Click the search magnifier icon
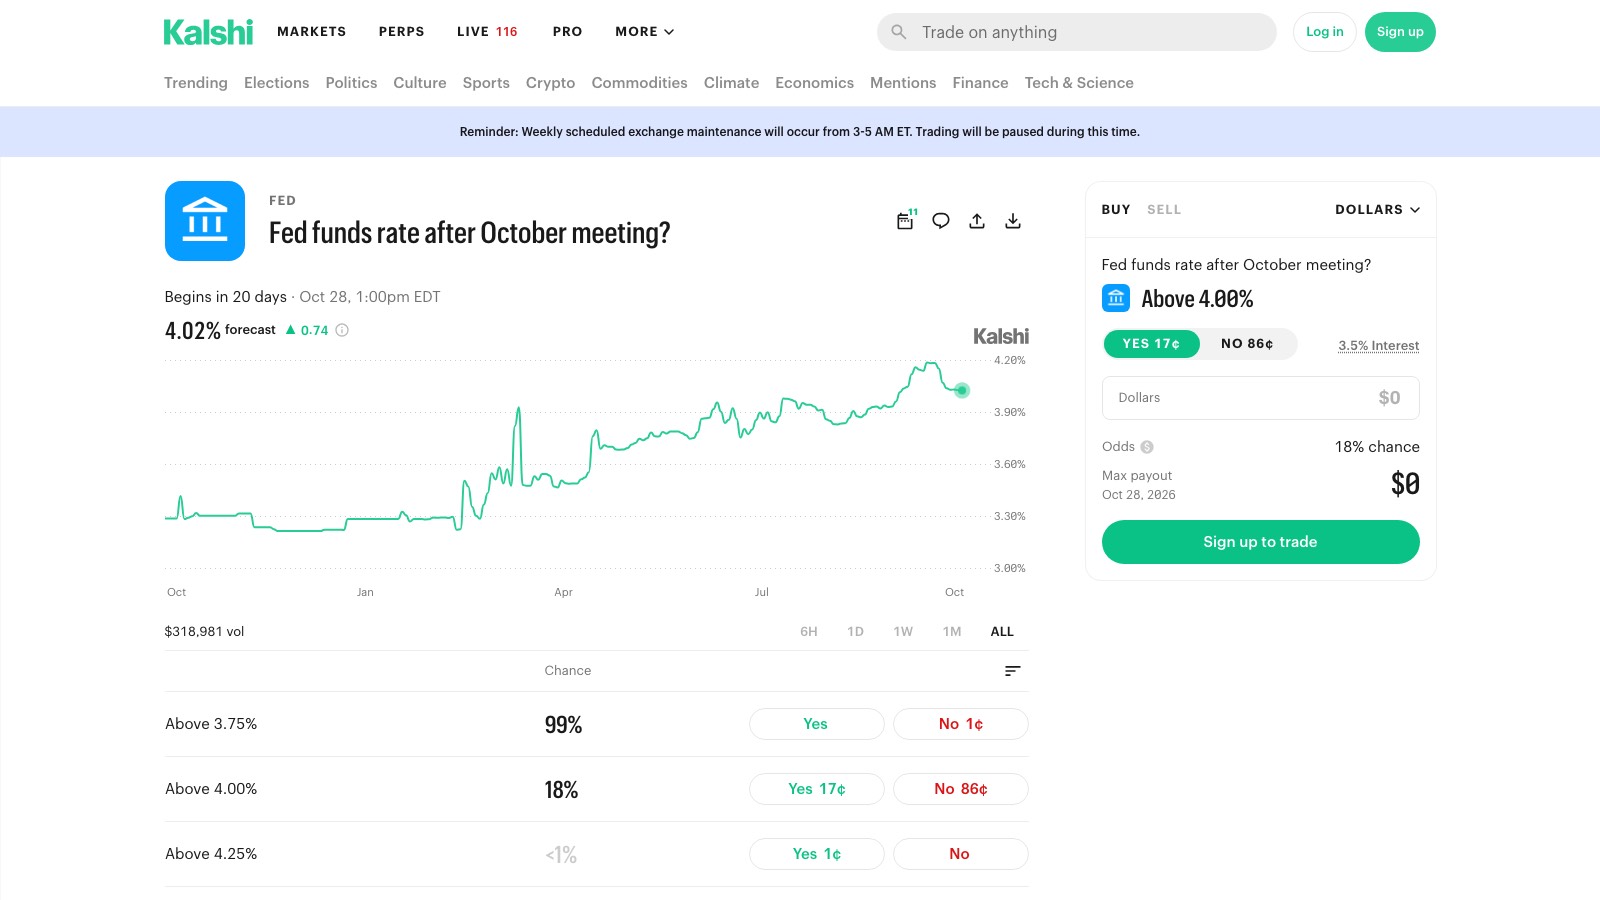Viewport: 1600px width, 900px height. pos(899,32)
